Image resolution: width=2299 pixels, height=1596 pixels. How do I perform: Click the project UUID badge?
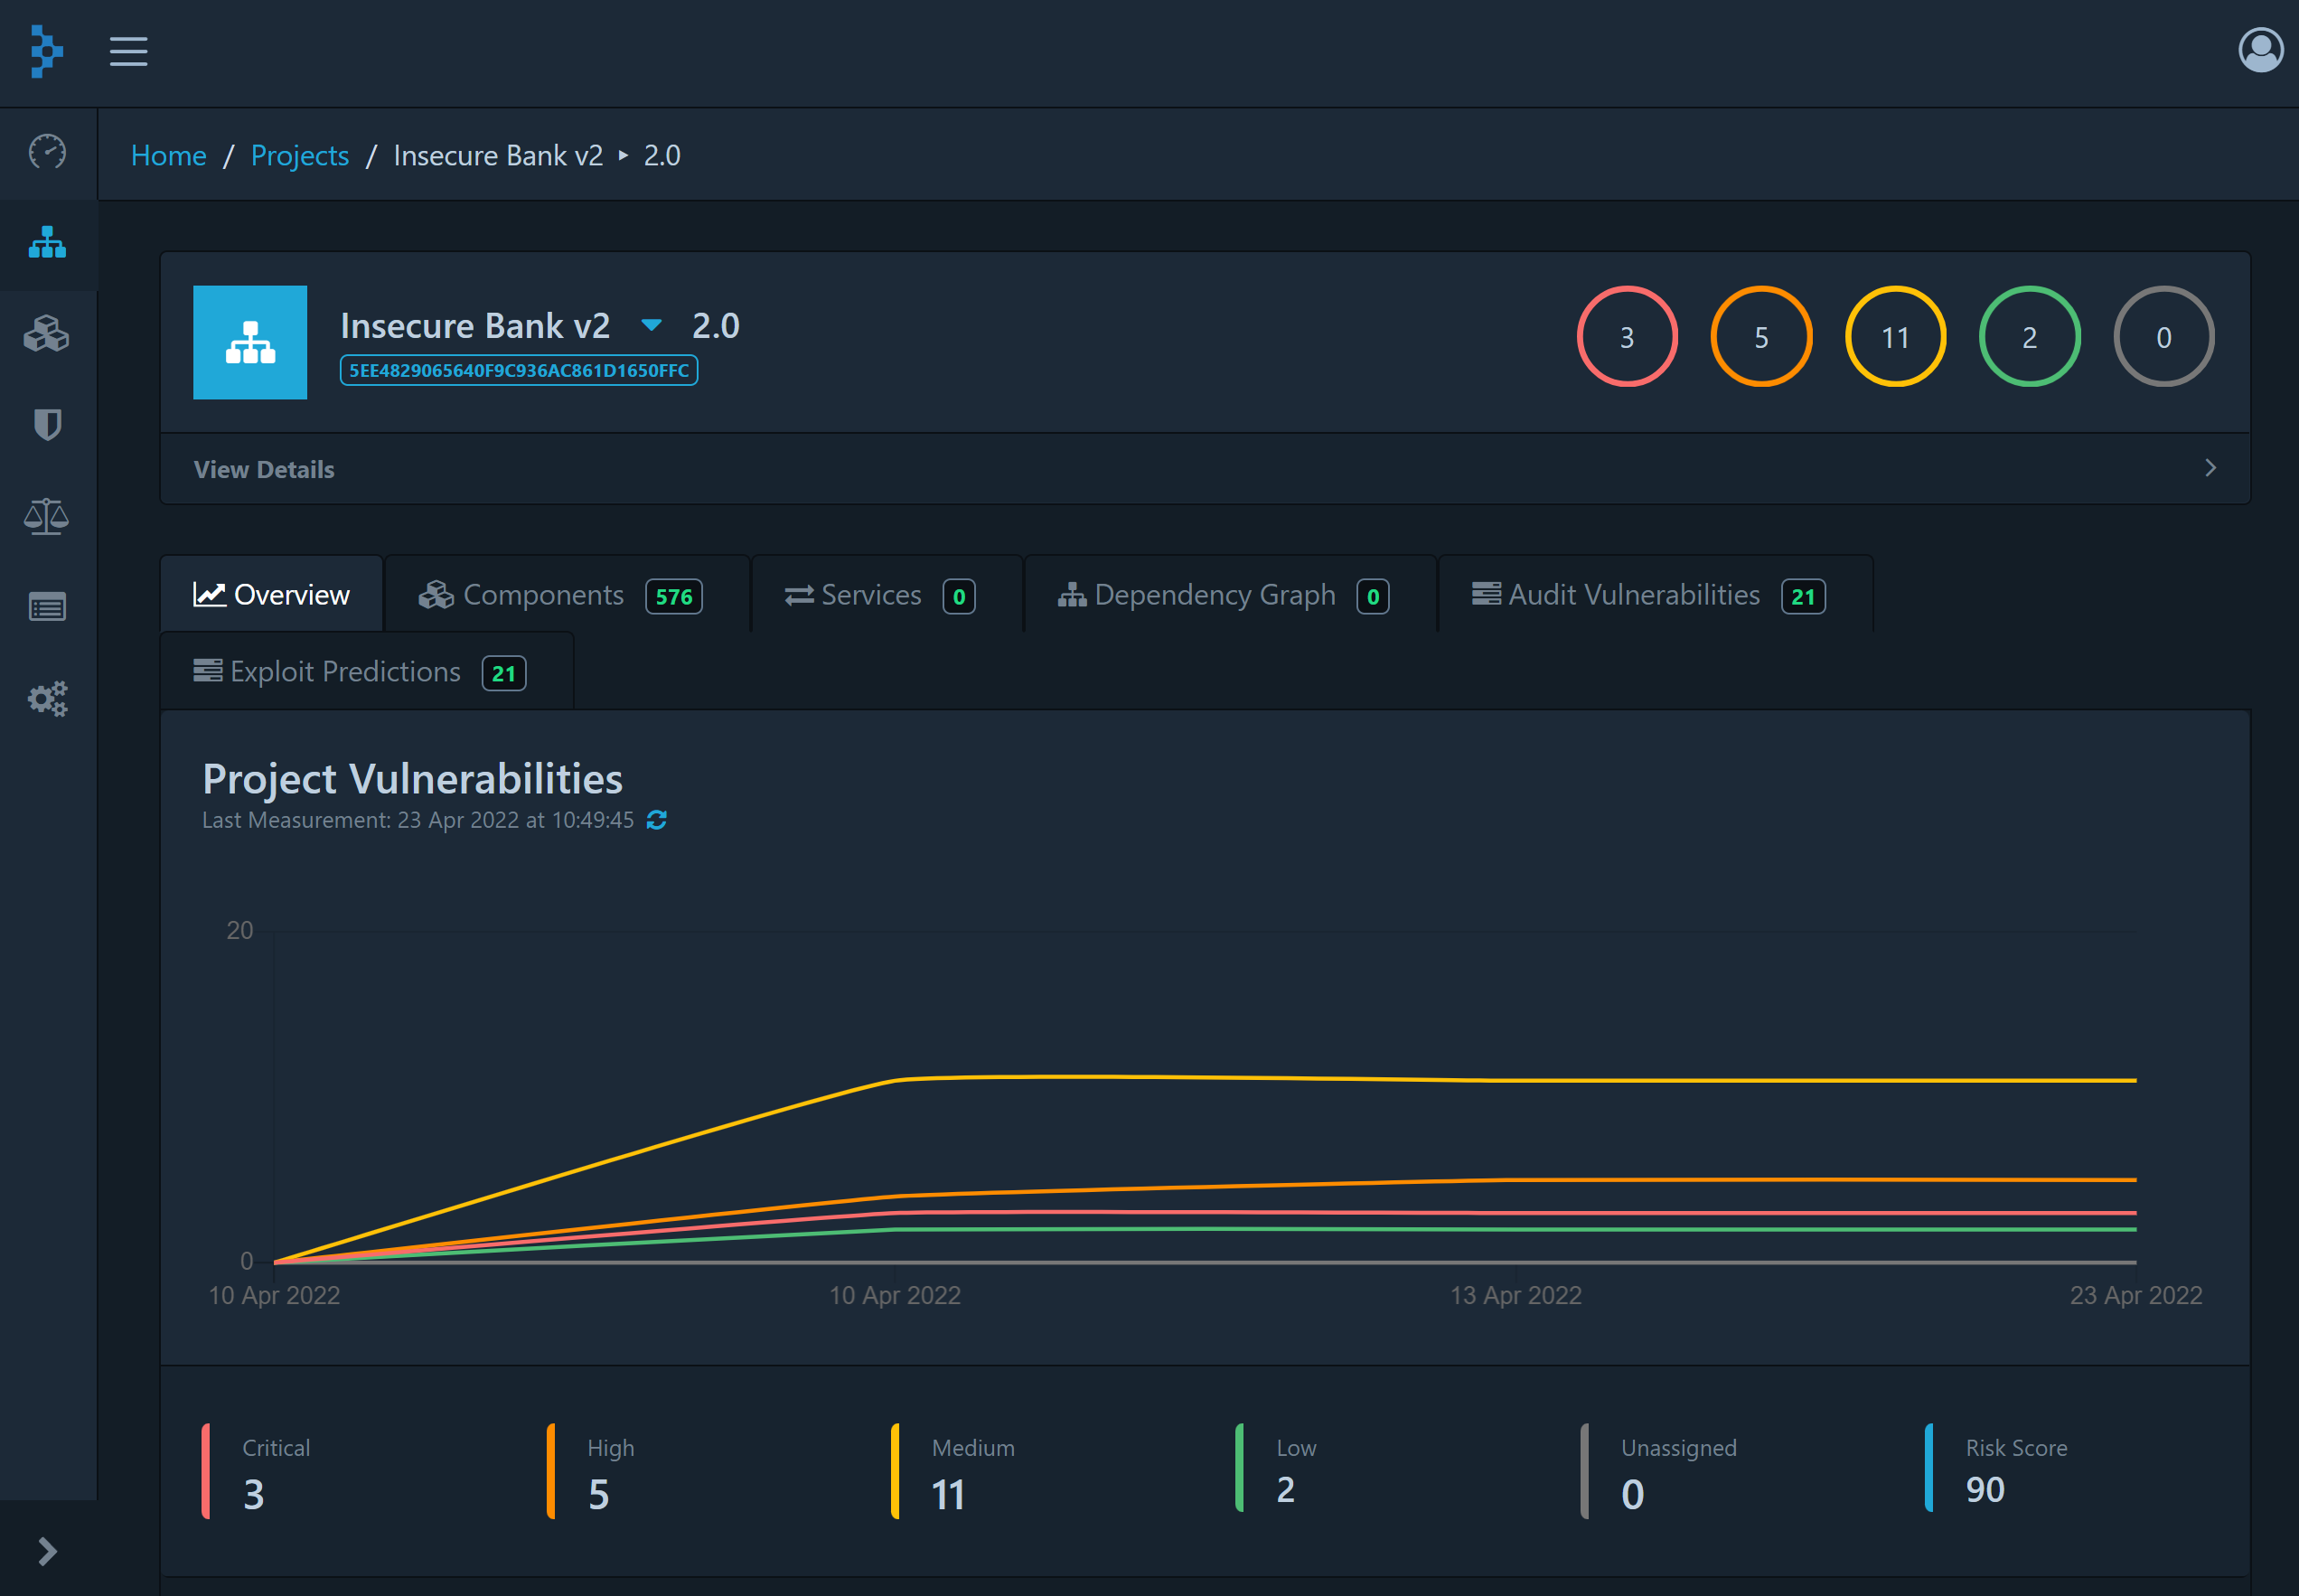[x=518, y=370]
